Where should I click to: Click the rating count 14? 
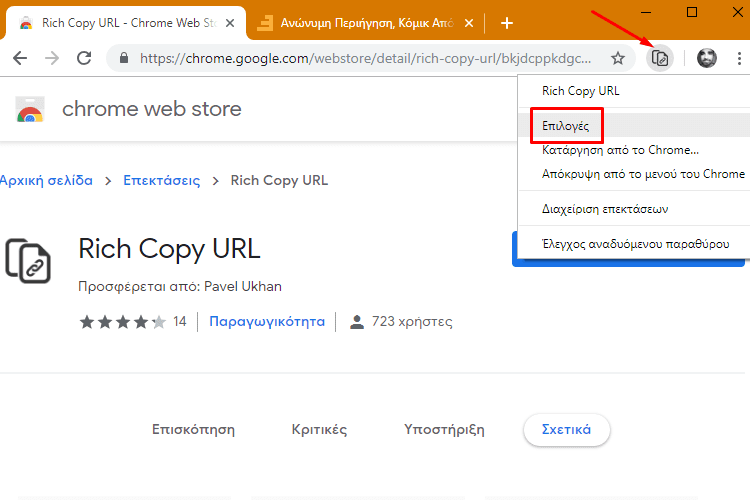click(x=180, y=321)
